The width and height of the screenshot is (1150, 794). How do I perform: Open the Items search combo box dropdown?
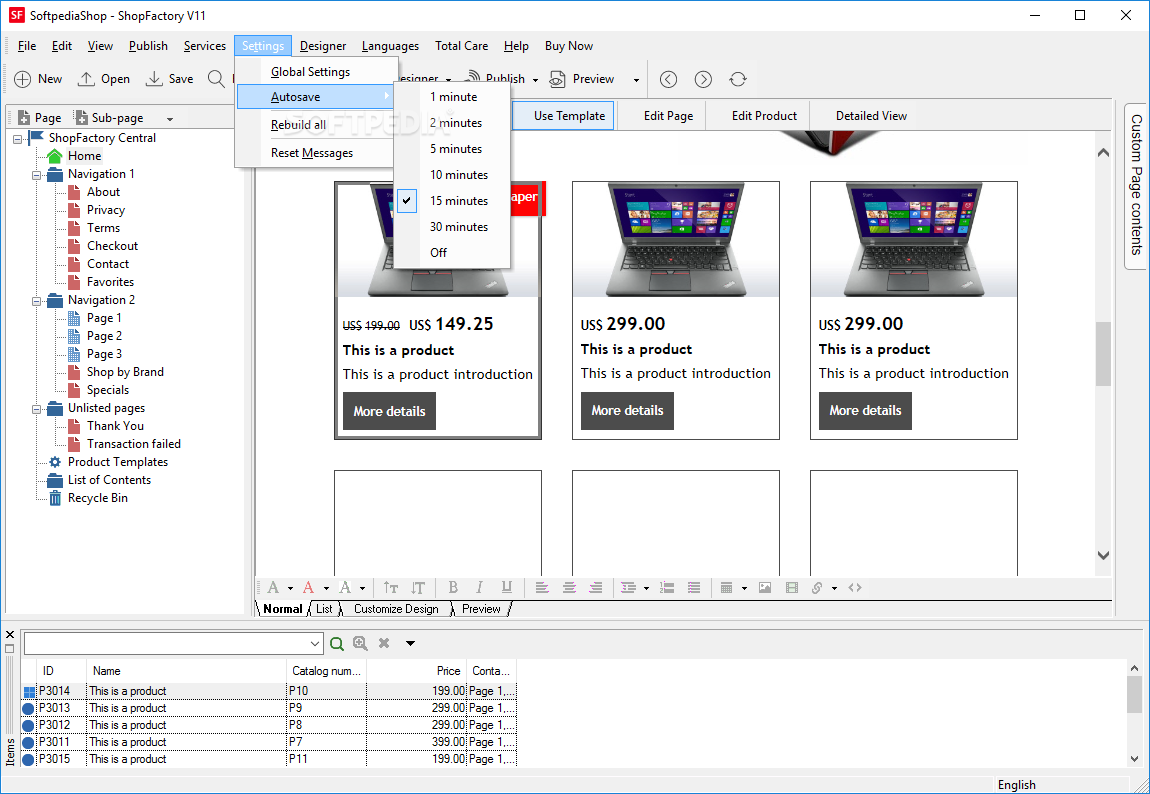(315, 644)
